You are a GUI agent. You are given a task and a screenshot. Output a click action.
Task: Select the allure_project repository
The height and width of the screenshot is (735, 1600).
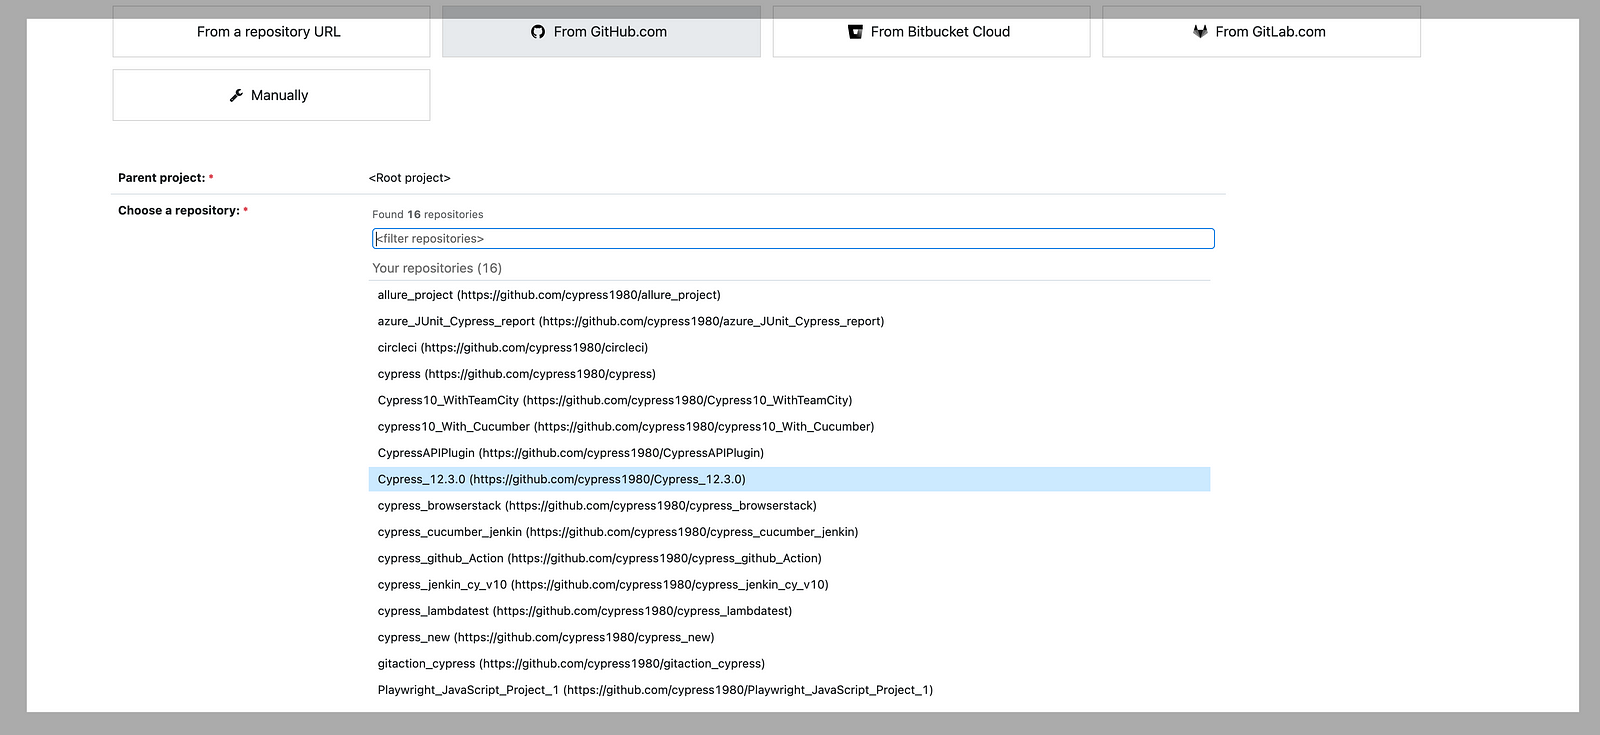(548, 295)
